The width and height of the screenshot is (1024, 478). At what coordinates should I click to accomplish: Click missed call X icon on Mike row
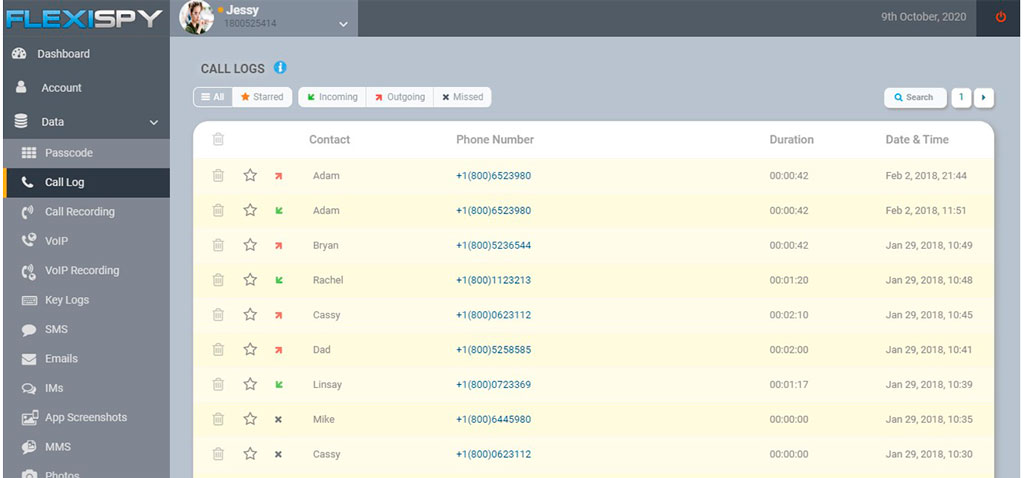278,419
